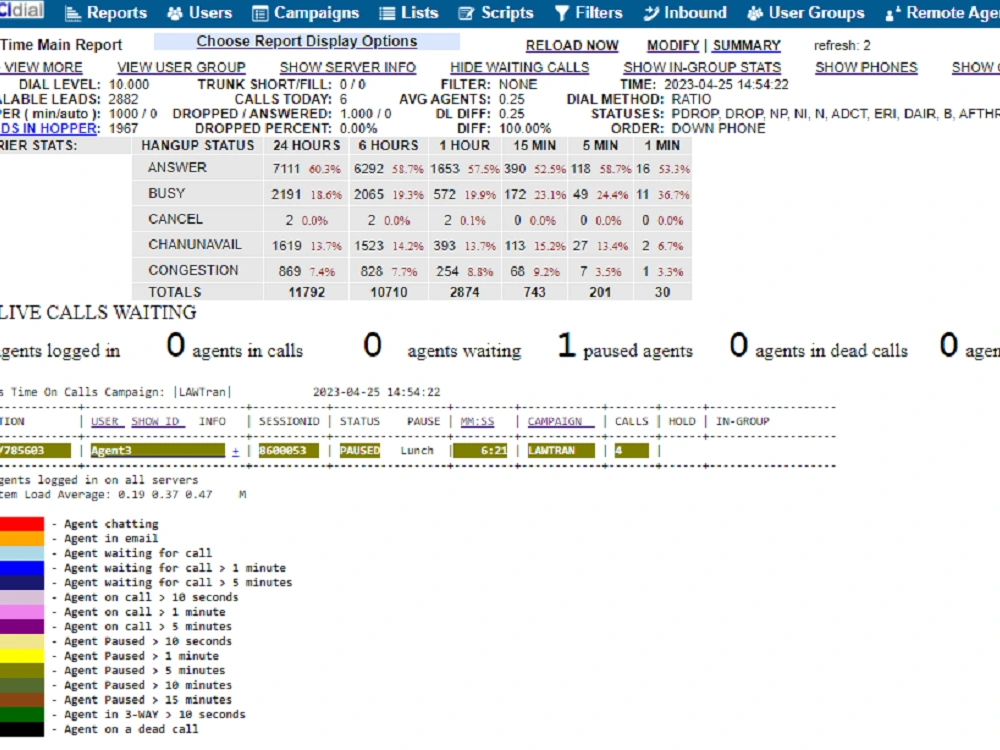Click Choose Report Display Options

coord(307,41)
